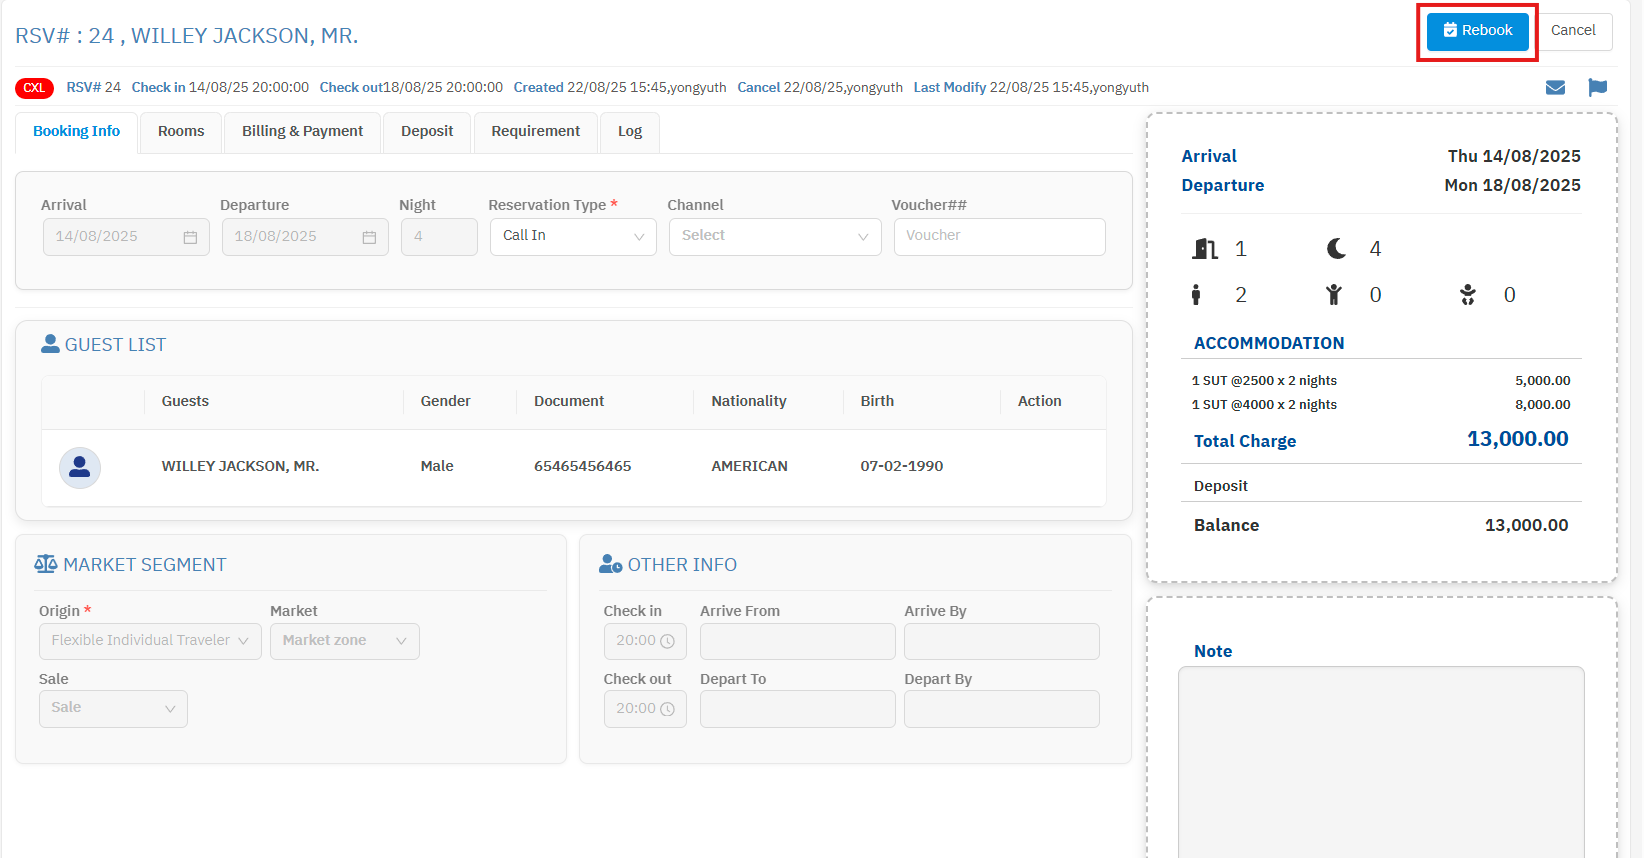Click the Cancel button
The height and width of the screenshot is (858, 1644).
click(1572, 31)
